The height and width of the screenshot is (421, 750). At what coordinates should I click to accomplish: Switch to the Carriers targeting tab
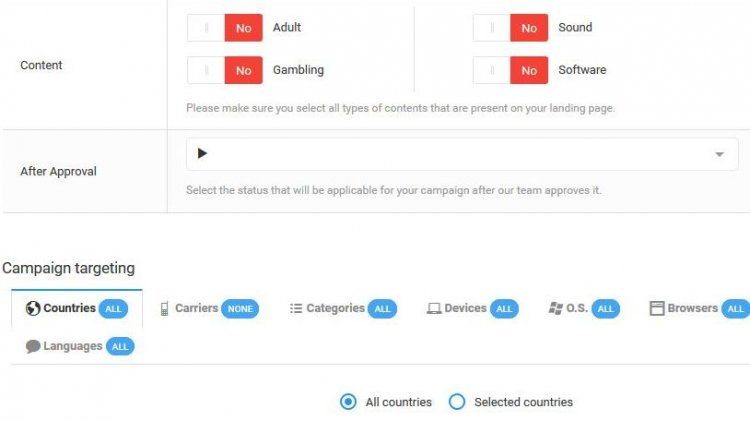209,309
